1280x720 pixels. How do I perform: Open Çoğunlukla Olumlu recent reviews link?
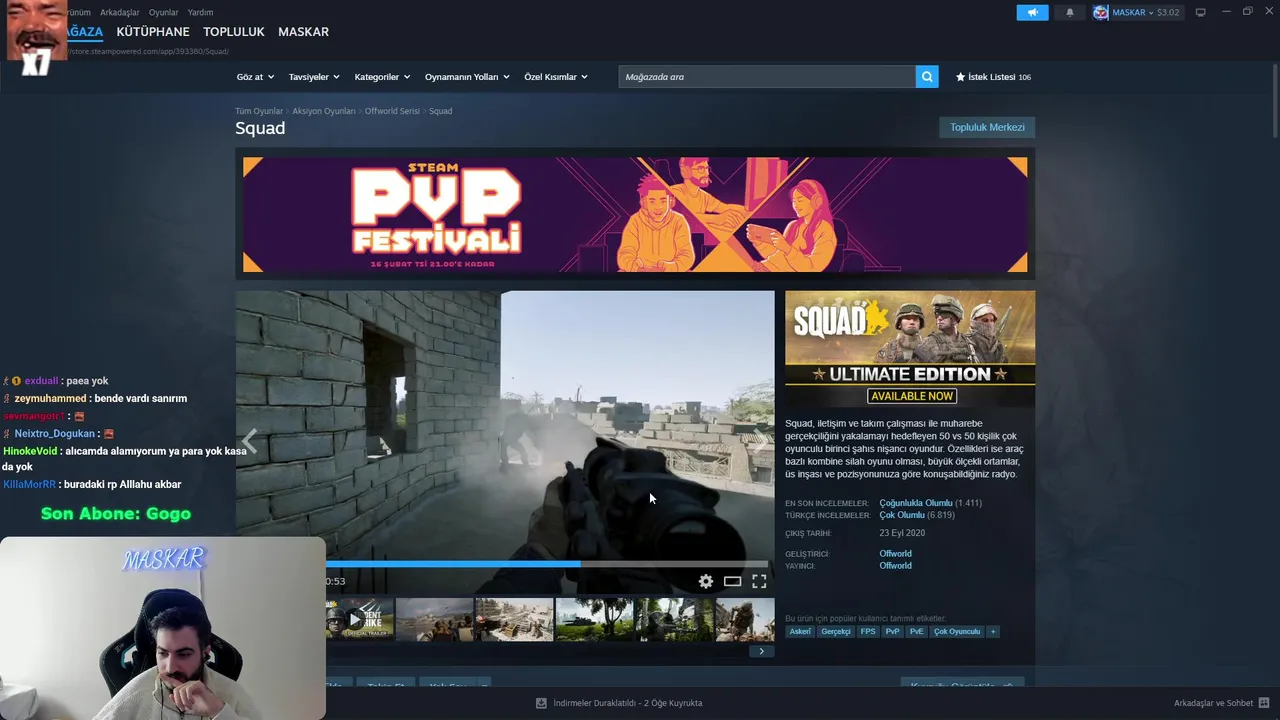pos(916,503)
